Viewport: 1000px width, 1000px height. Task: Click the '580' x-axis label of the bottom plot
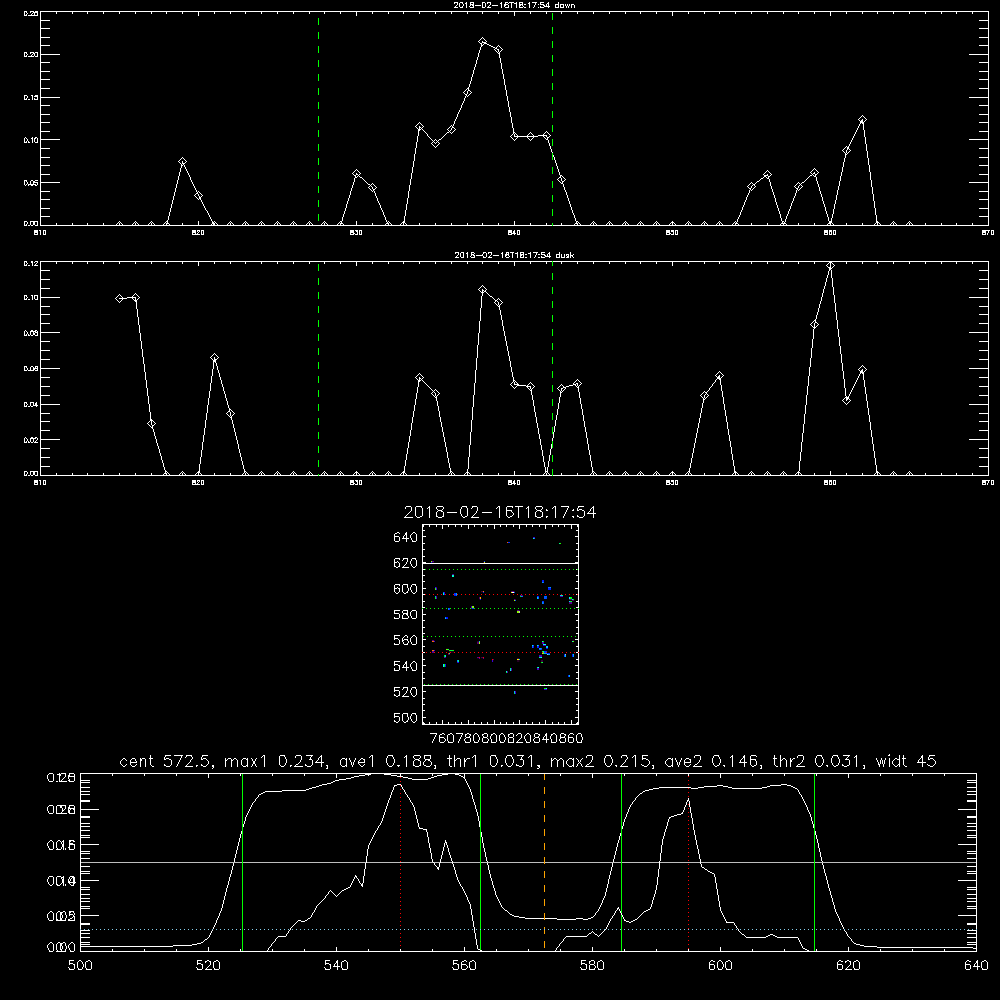592,966
